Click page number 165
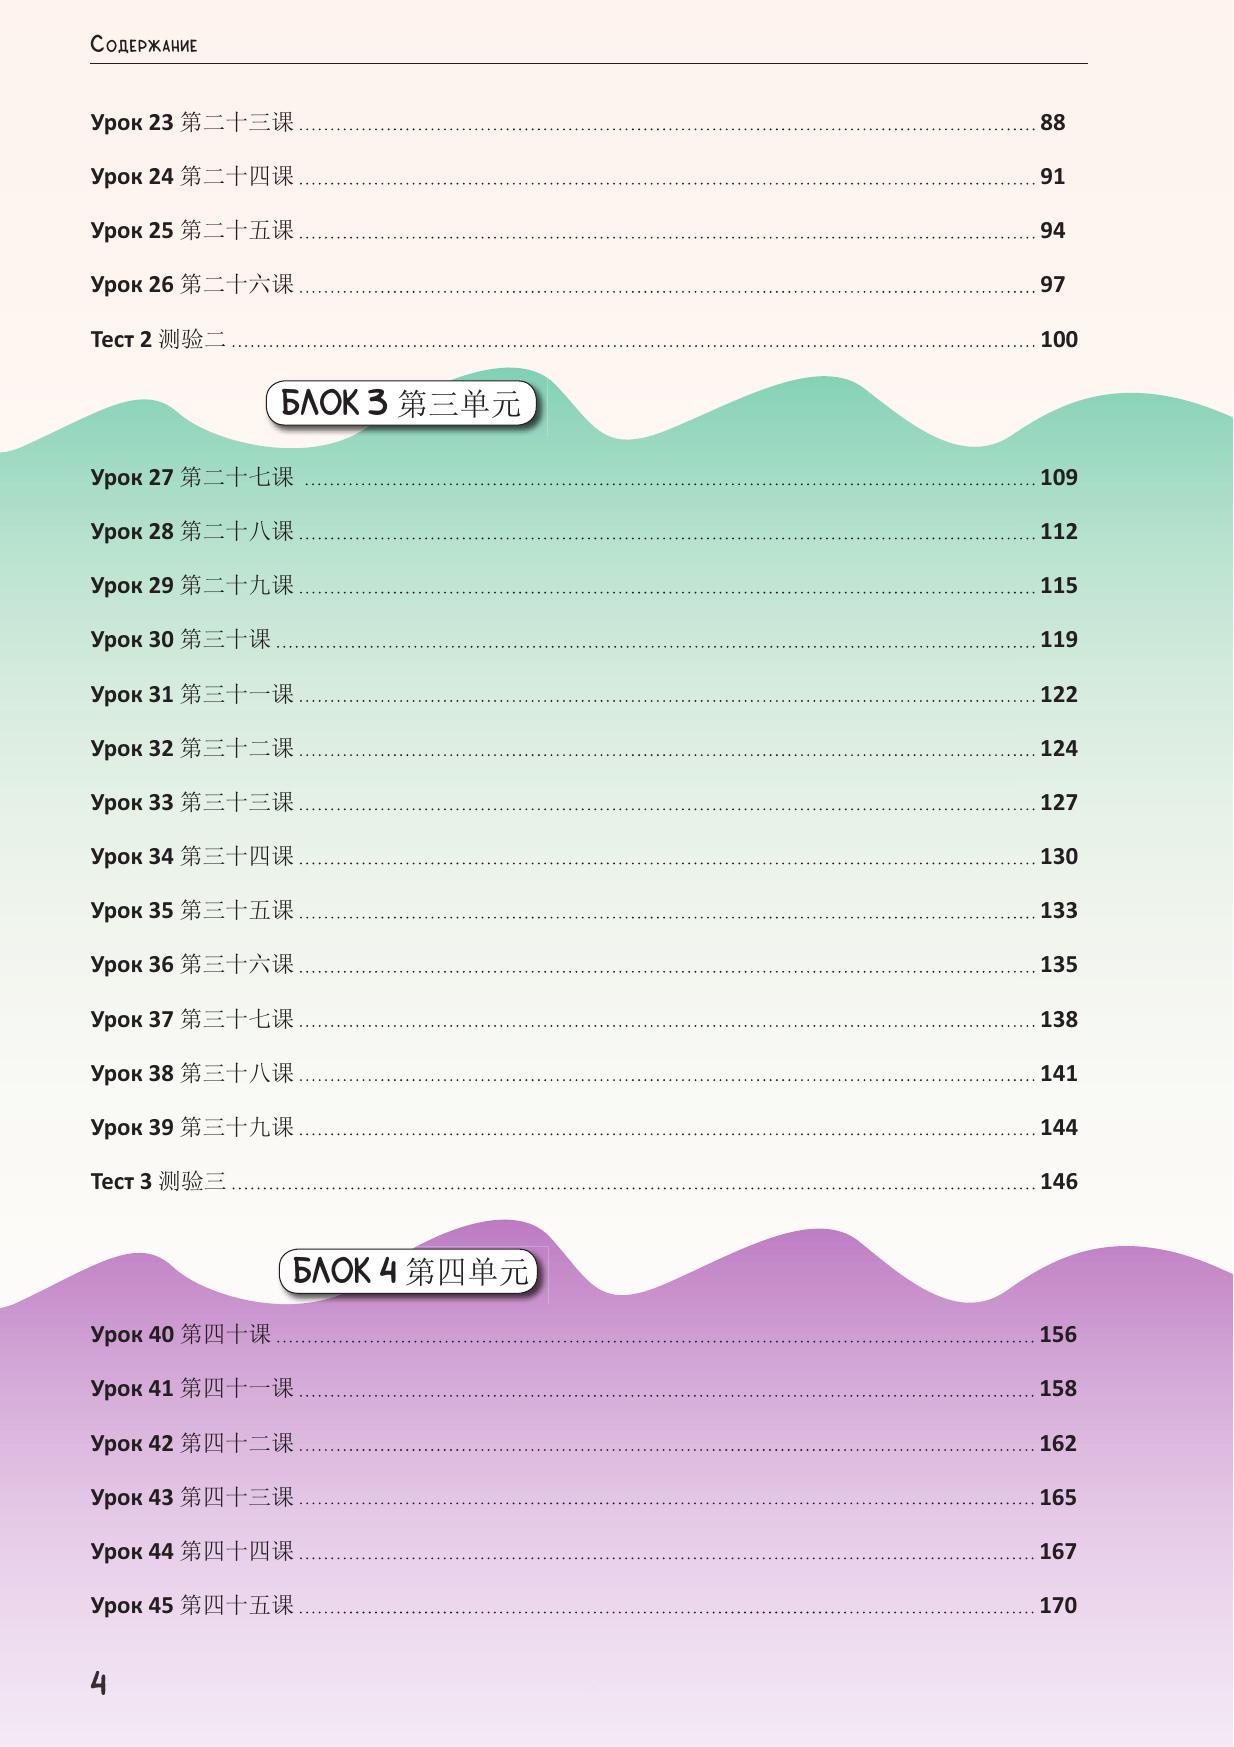 click(1058, 1498)
